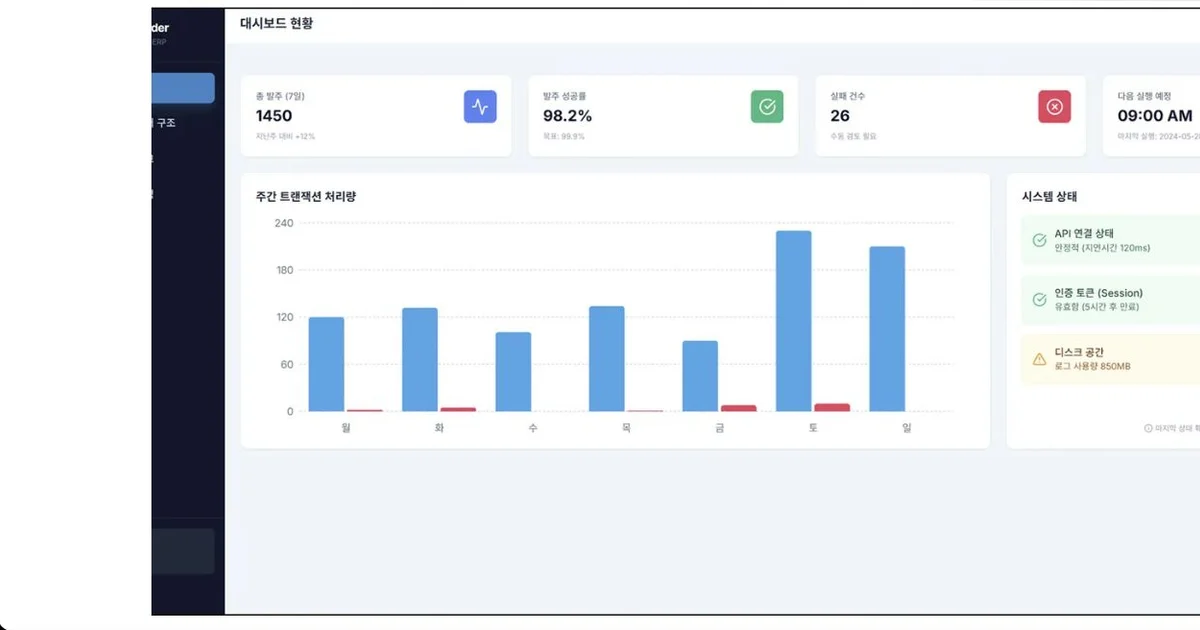The width and height of the screenshot is (1200, 630).
Task: Select the highlighted active sidebar menu item
Action: point(183,88)
